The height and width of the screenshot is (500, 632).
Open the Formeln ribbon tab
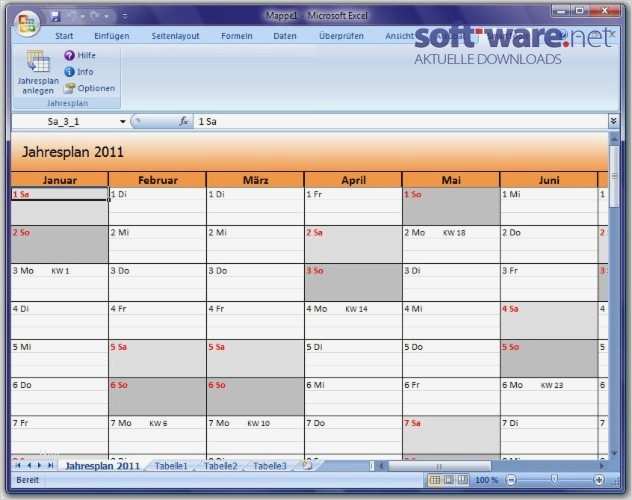click(x=237, y=36)
